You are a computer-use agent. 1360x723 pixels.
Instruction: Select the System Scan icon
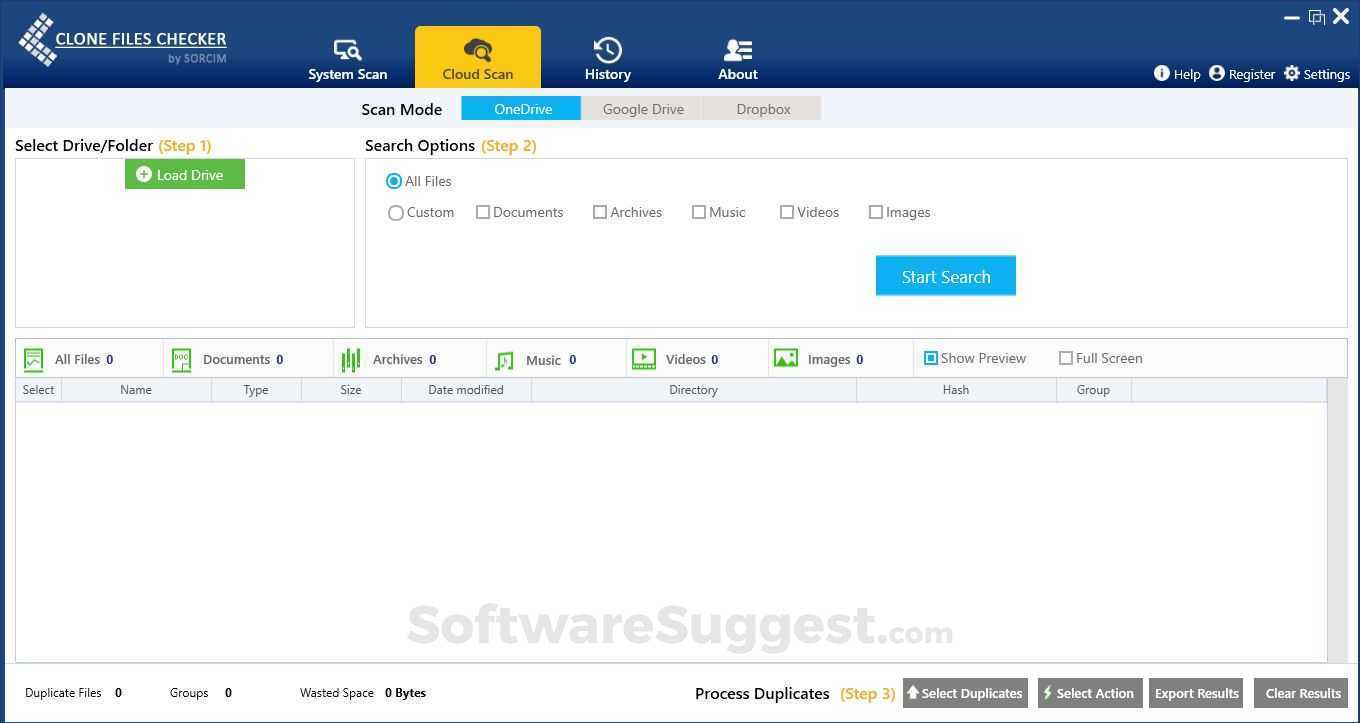[x=347, y=48]
